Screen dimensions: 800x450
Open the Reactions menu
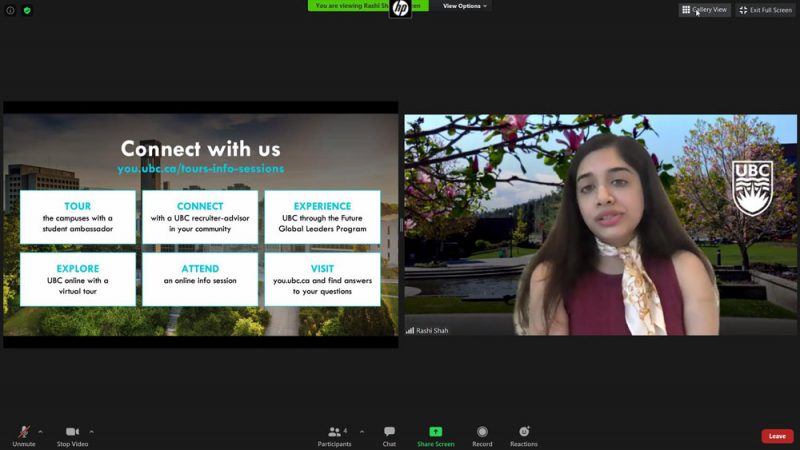524,436
